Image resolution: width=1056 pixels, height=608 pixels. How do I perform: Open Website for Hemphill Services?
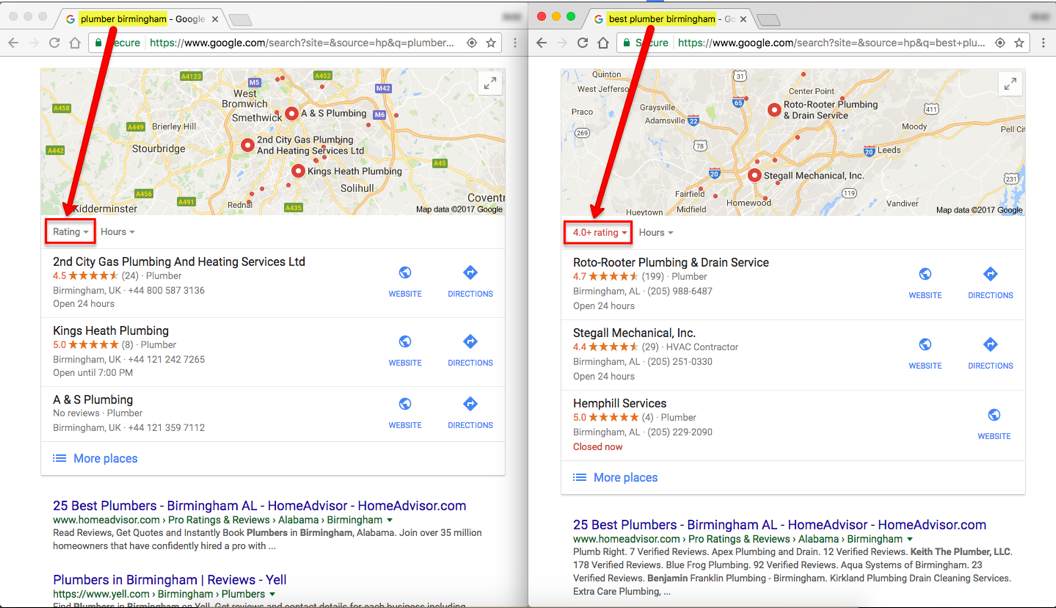994,424
